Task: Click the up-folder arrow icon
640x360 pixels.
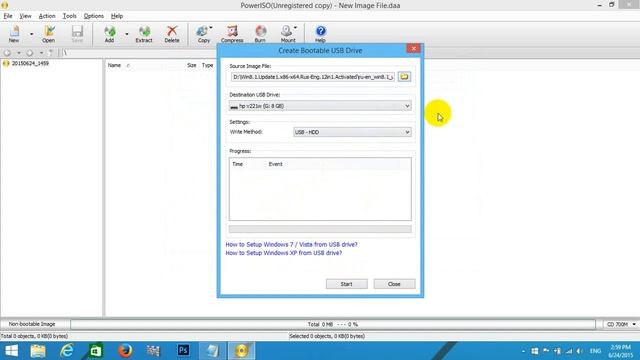Action: pyautogui.click(x=51, y=53)
